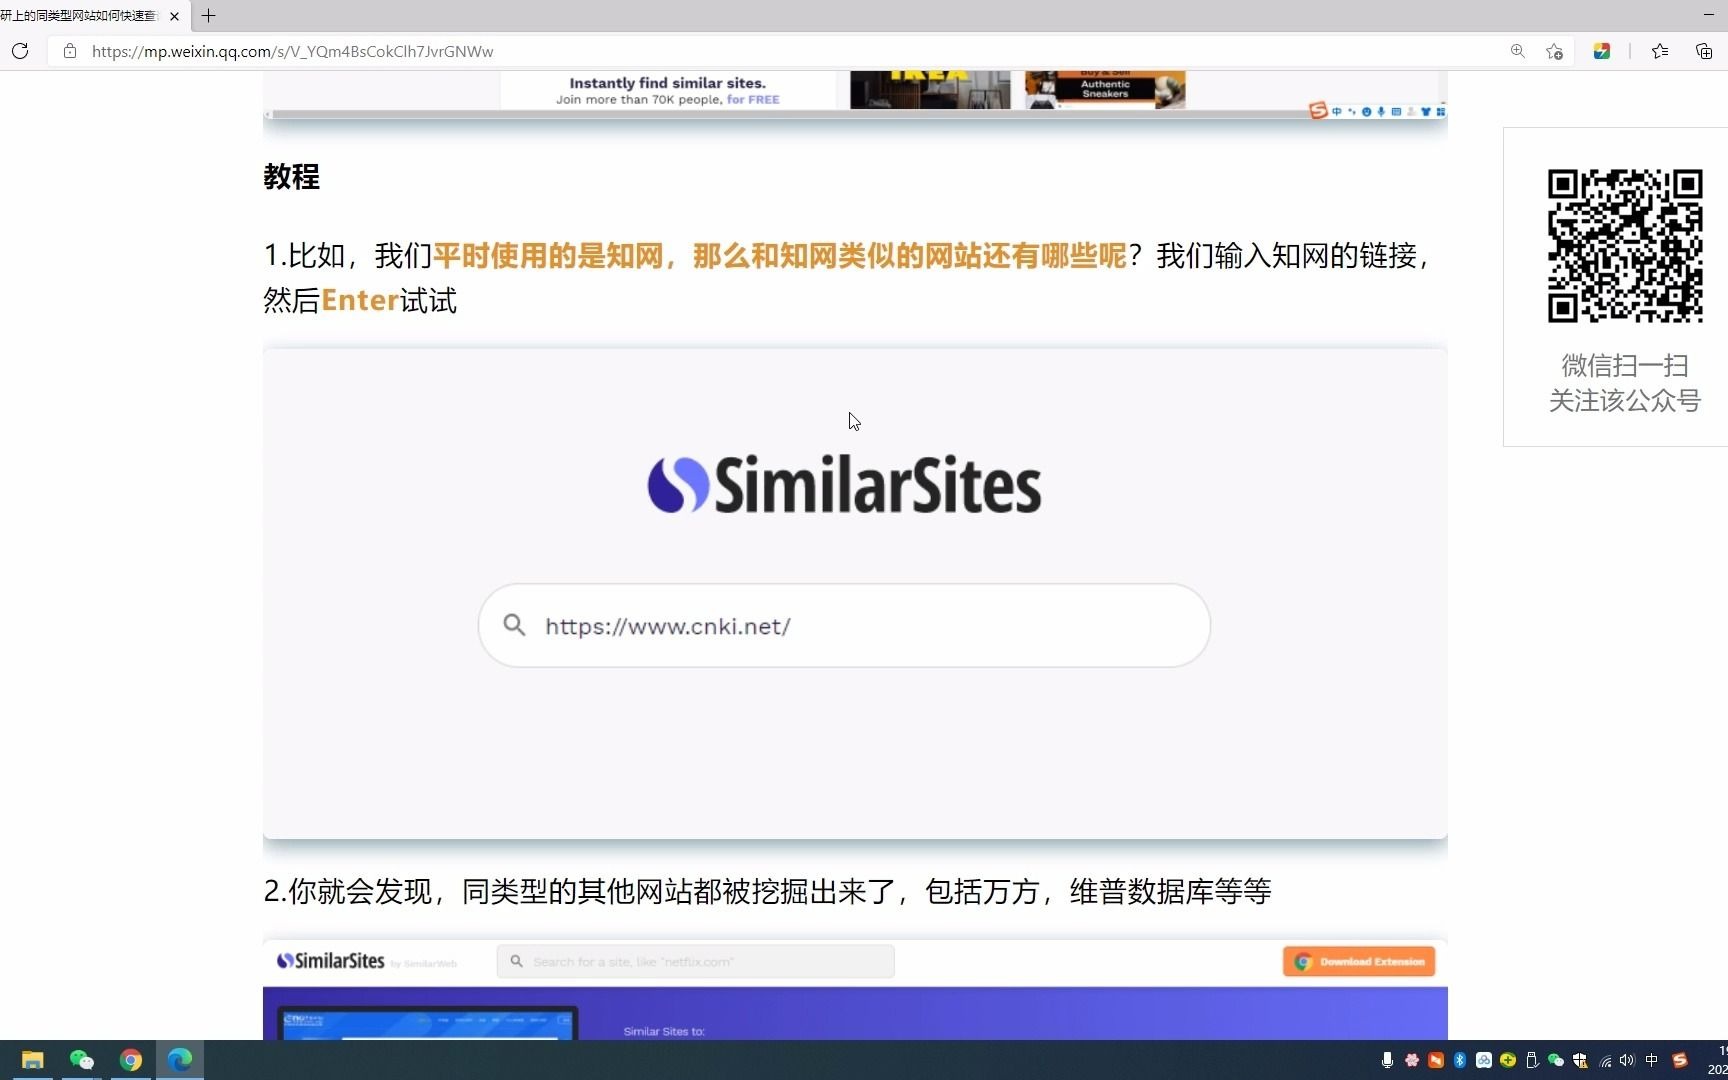Viewport: 1728px width, 1080px height.
Task: Open the Favorites list icon
Action: tap(1660, 51)
